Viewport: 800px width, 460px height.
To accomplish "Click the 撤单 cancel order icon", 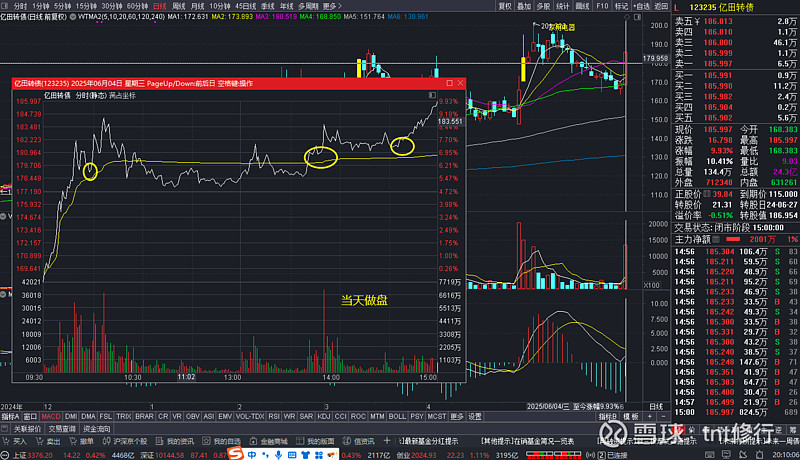I will [x=72, y=441].
